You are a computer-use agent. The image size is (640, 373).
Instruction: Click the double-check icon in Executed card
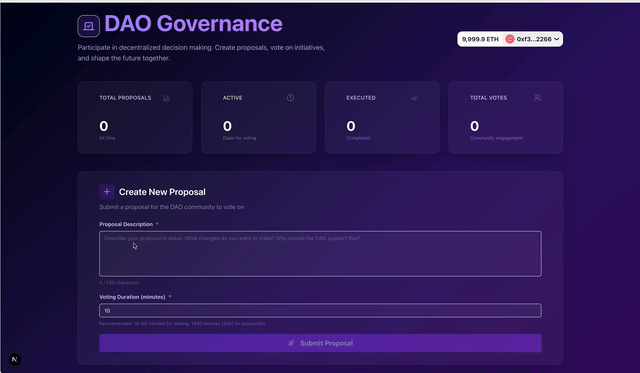point(414,98)
